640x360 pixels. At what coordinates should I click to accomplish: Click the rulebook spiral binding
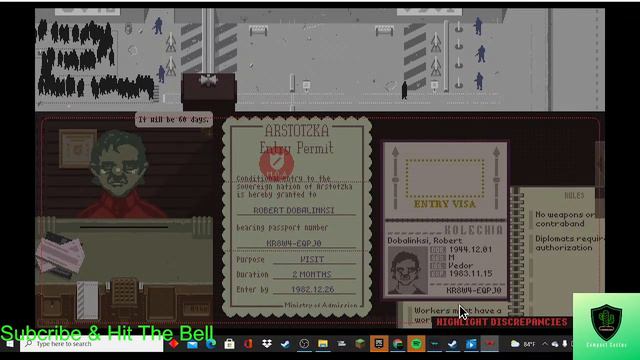[x=517, y=251]
